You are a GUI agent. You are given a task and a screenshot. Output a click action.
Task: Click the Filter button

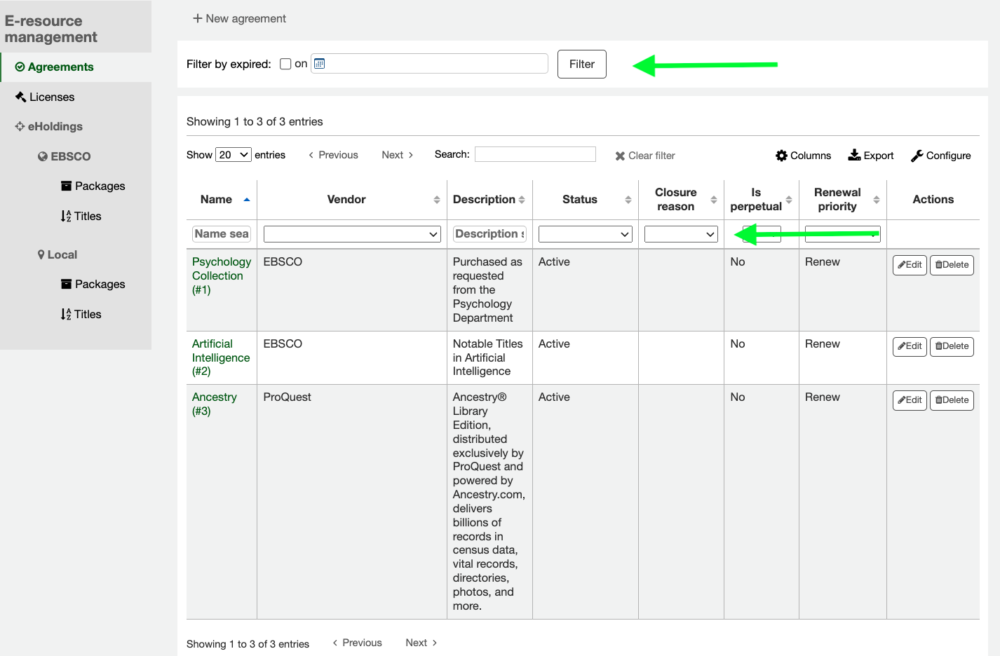point(582,64)
